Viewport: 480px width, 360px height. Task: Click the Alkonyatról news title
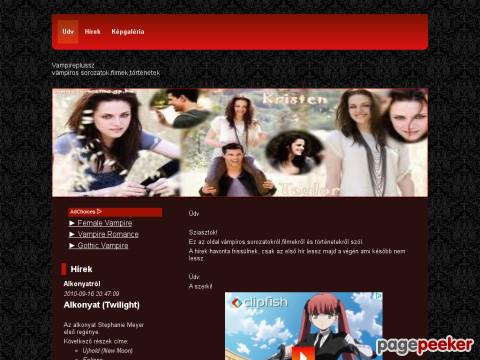click(x=82, y=284)
